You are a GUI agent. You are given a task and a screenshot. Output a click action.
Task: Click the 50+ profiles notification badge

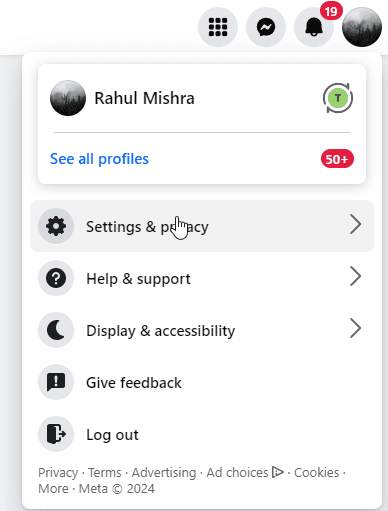coord(337,159)
